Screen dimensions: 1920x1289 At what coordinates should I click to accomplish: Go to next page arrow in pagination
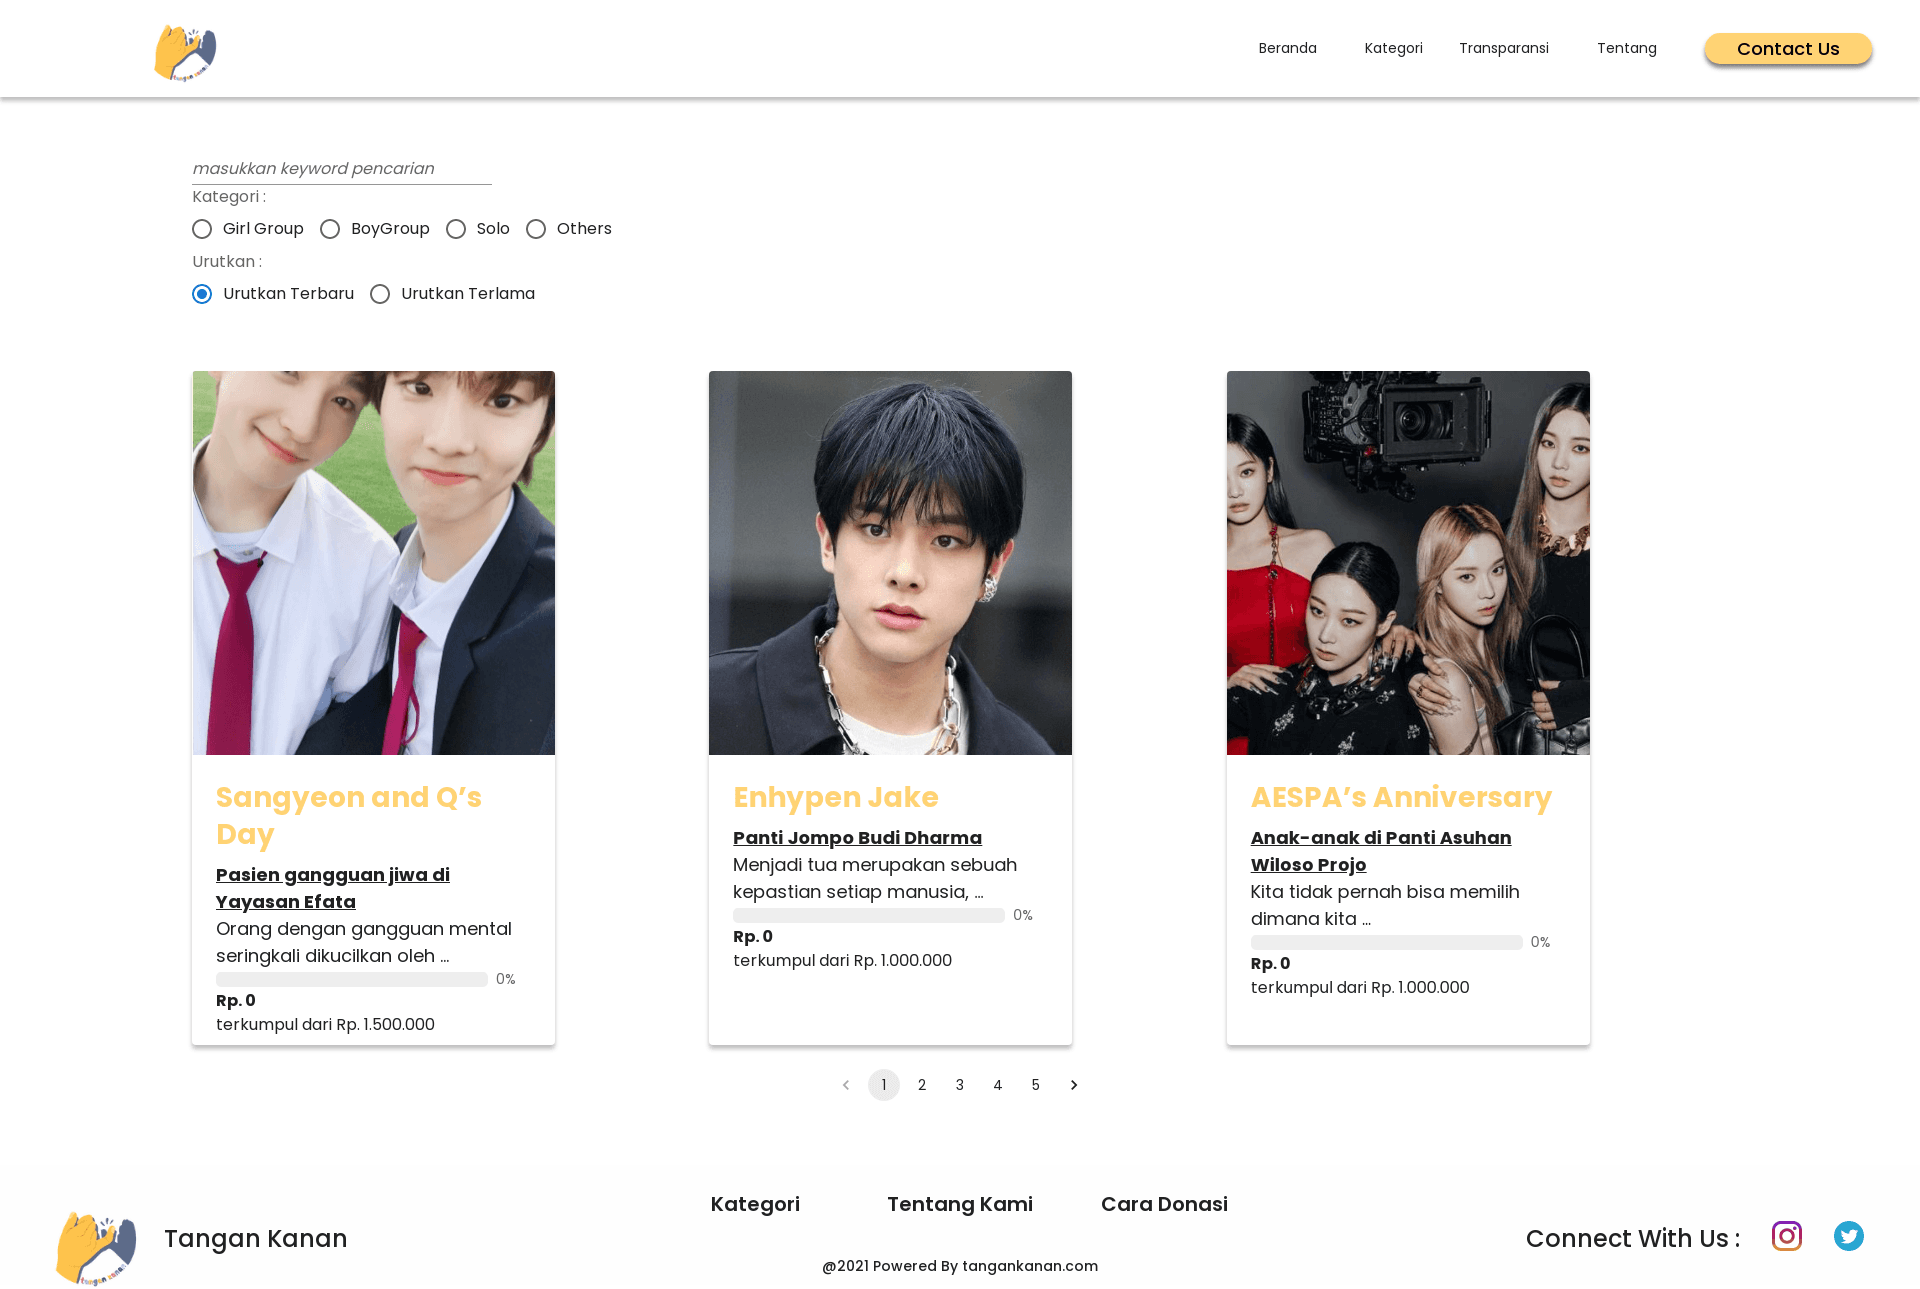1074,1085
